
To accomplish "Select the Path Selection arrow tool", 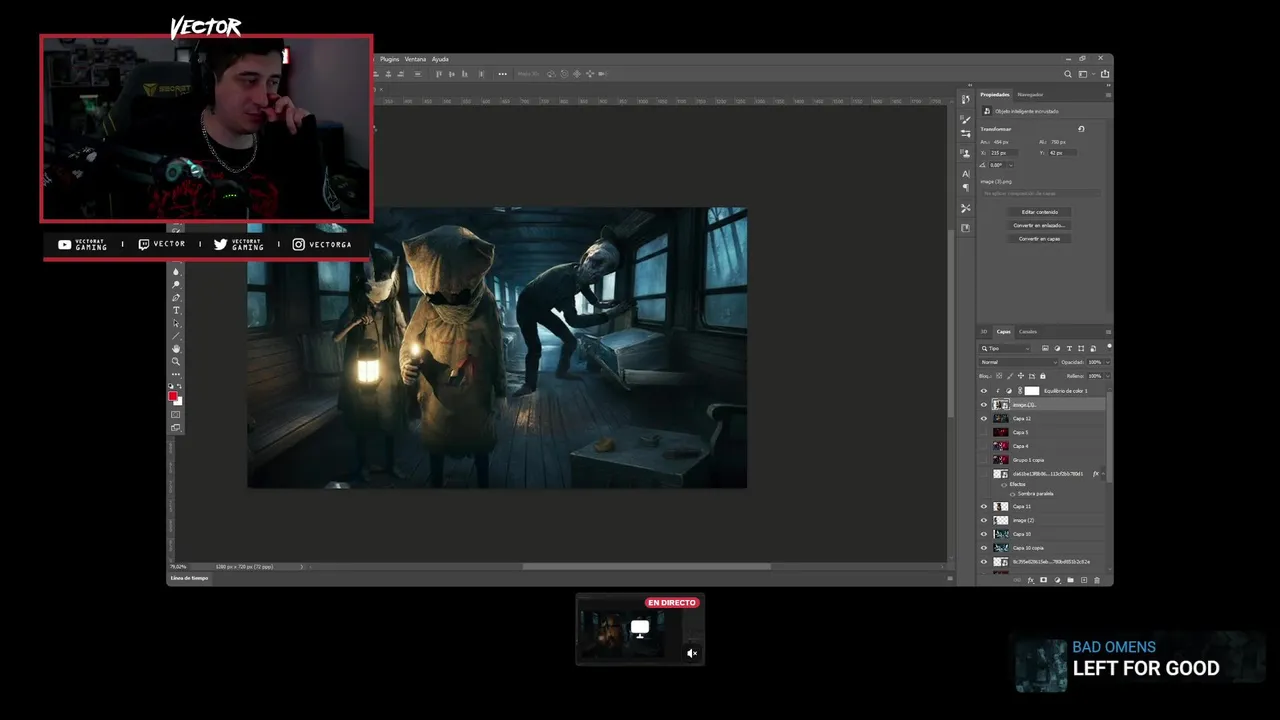I will tap(176, 323).
